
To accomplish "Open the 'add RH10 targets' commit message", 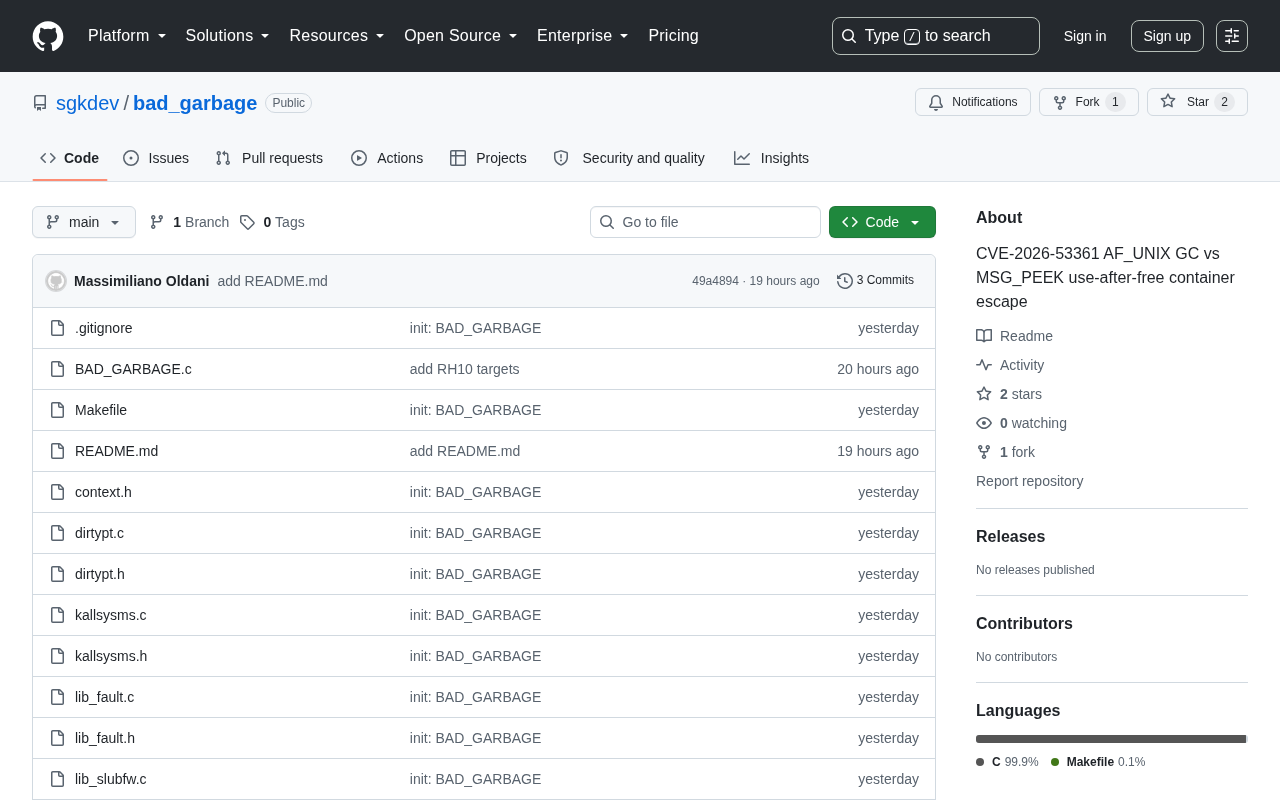I will (x=465, y=369).
